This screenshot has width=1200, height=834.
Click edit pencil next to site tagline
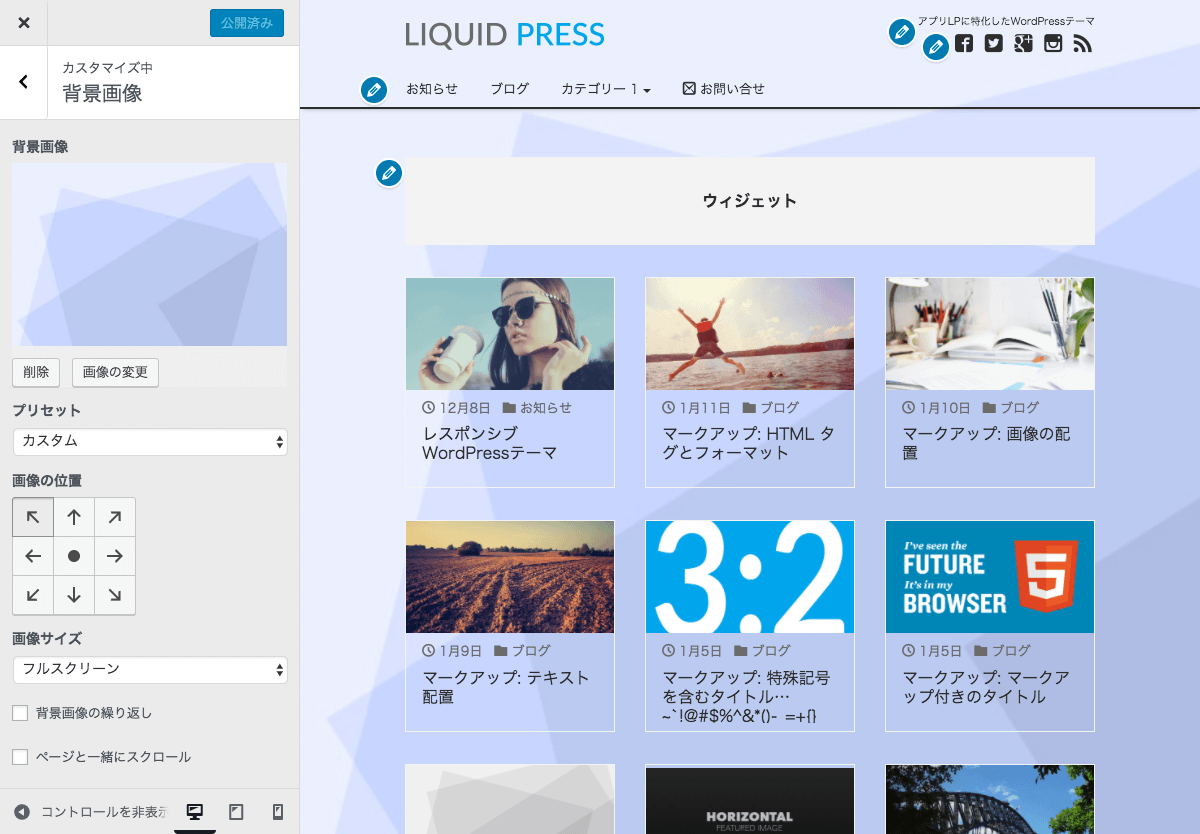point(902,32)
